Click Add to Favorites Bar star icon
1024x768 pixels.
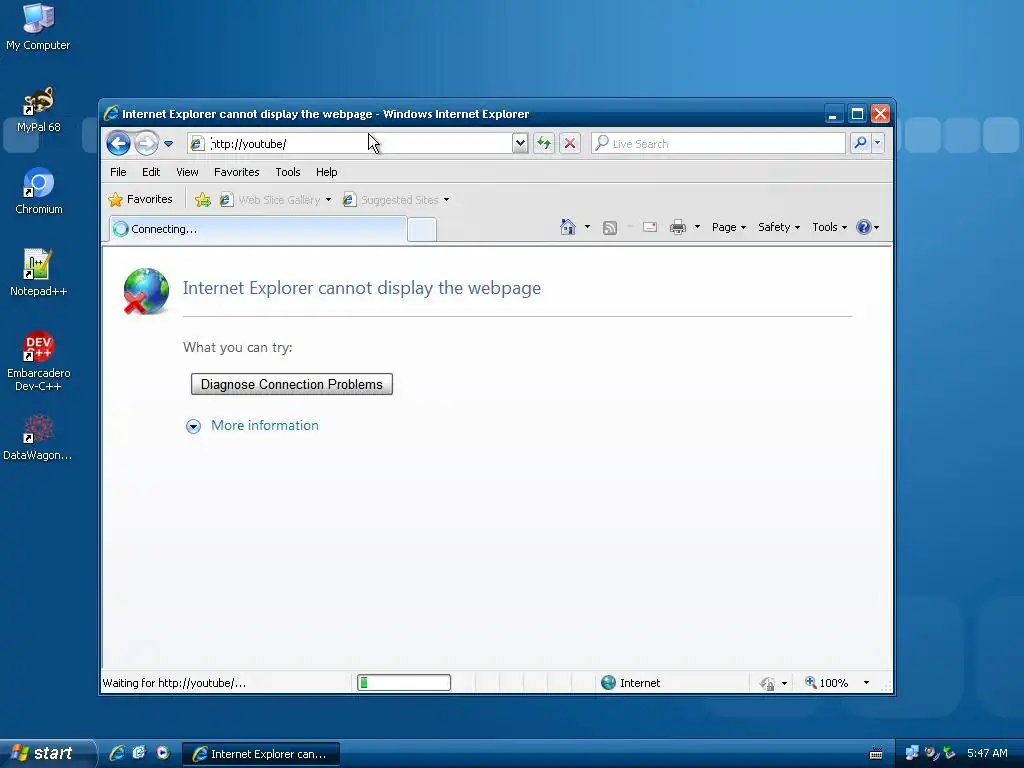(x=203, y=200)
